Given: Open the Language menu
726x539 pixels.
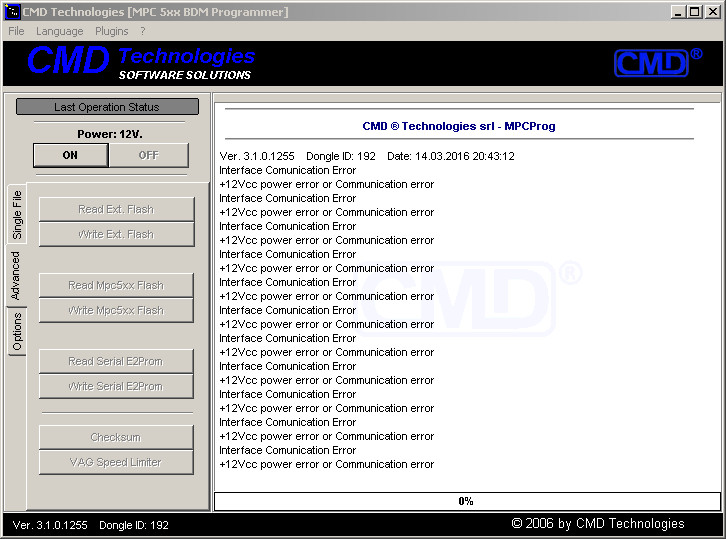Looking at the screenshot, I should point(60,31).
